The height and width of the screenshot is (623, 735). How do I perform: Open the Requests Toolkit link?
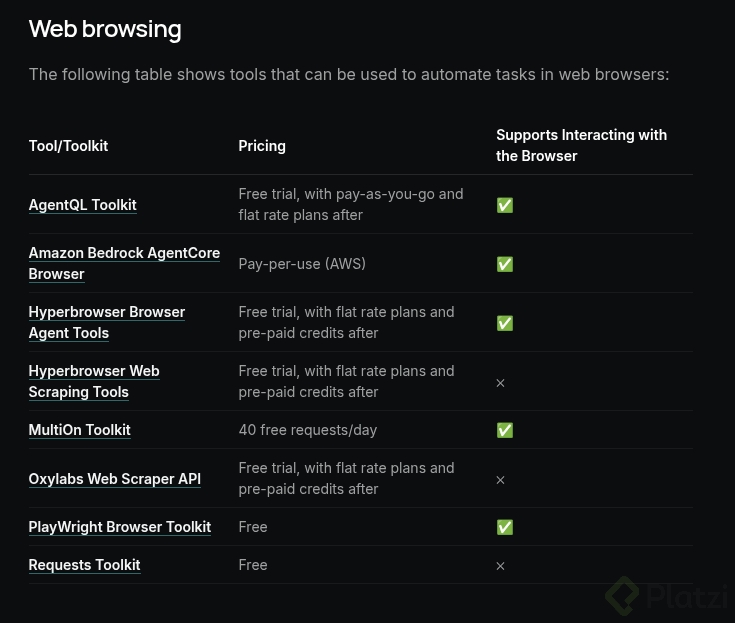84,565
